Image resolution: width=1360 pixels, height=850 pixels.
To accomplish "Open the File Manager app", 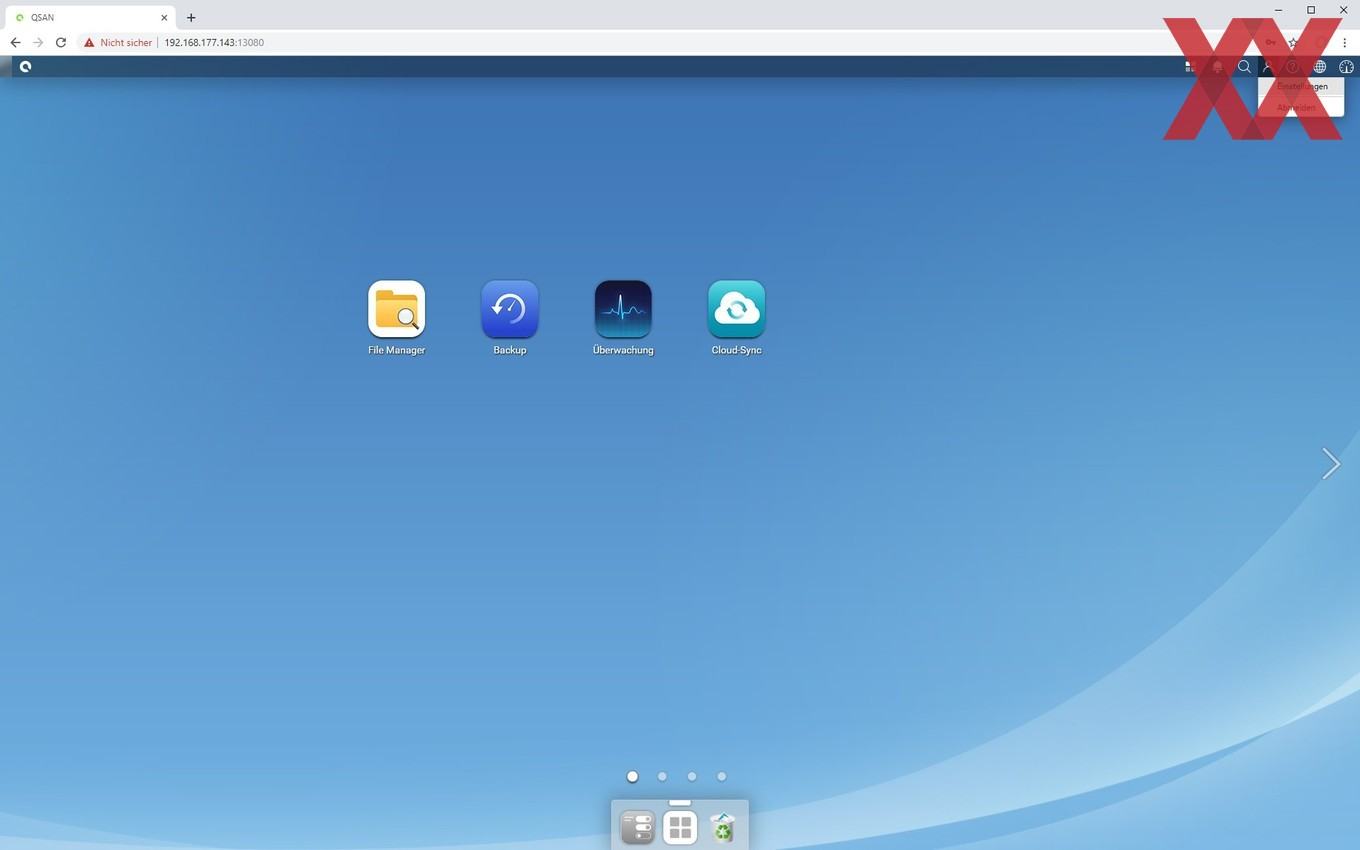I will point(397,309).
